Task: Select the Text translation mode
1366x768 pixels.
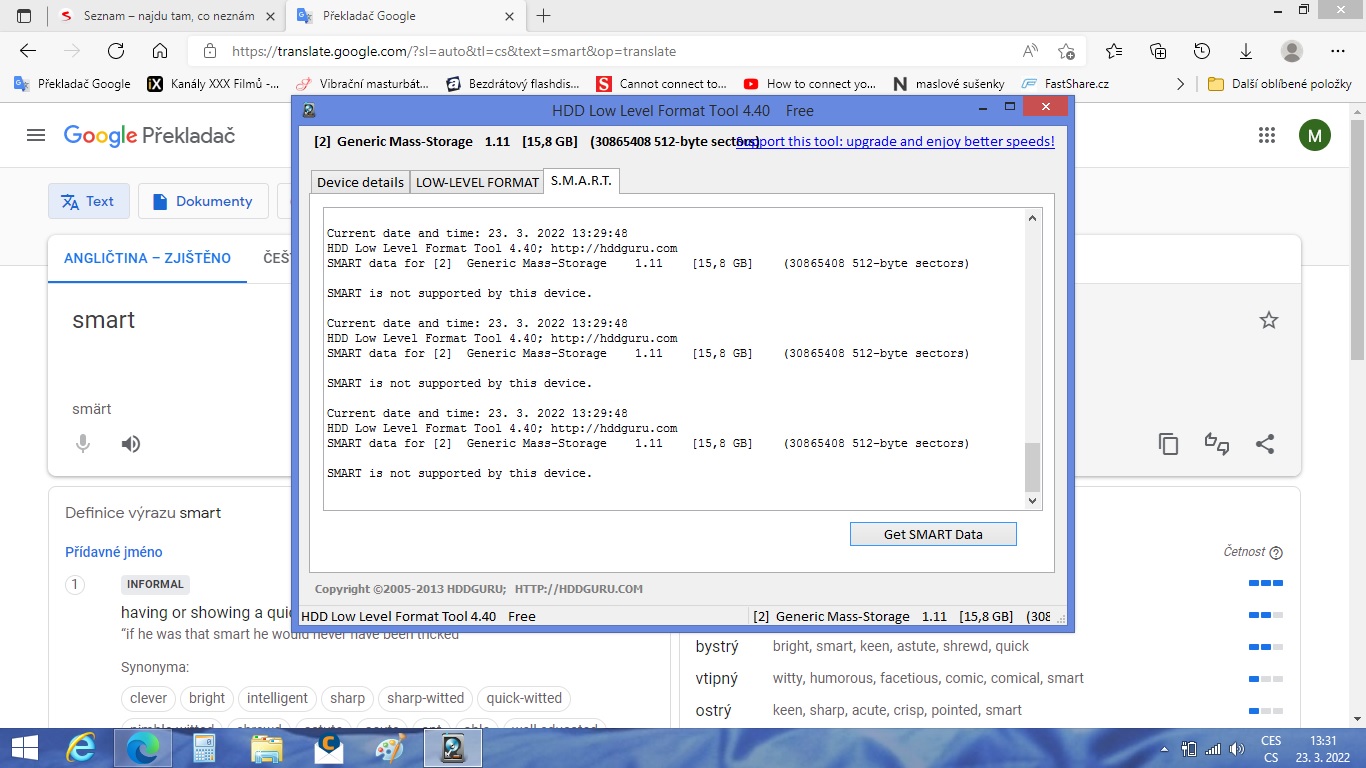Action: [x=88, y=201]
